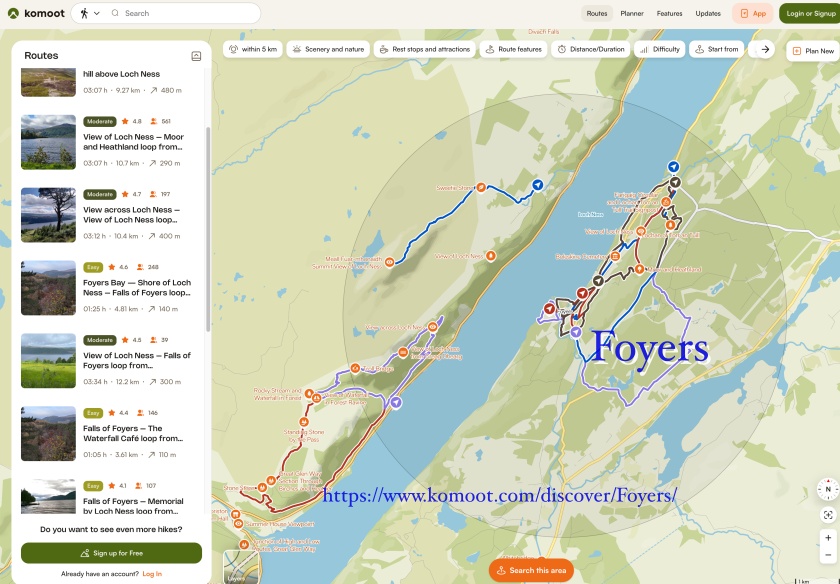Collapse the Routes panel
840x584 pixels.
point(196,56)
